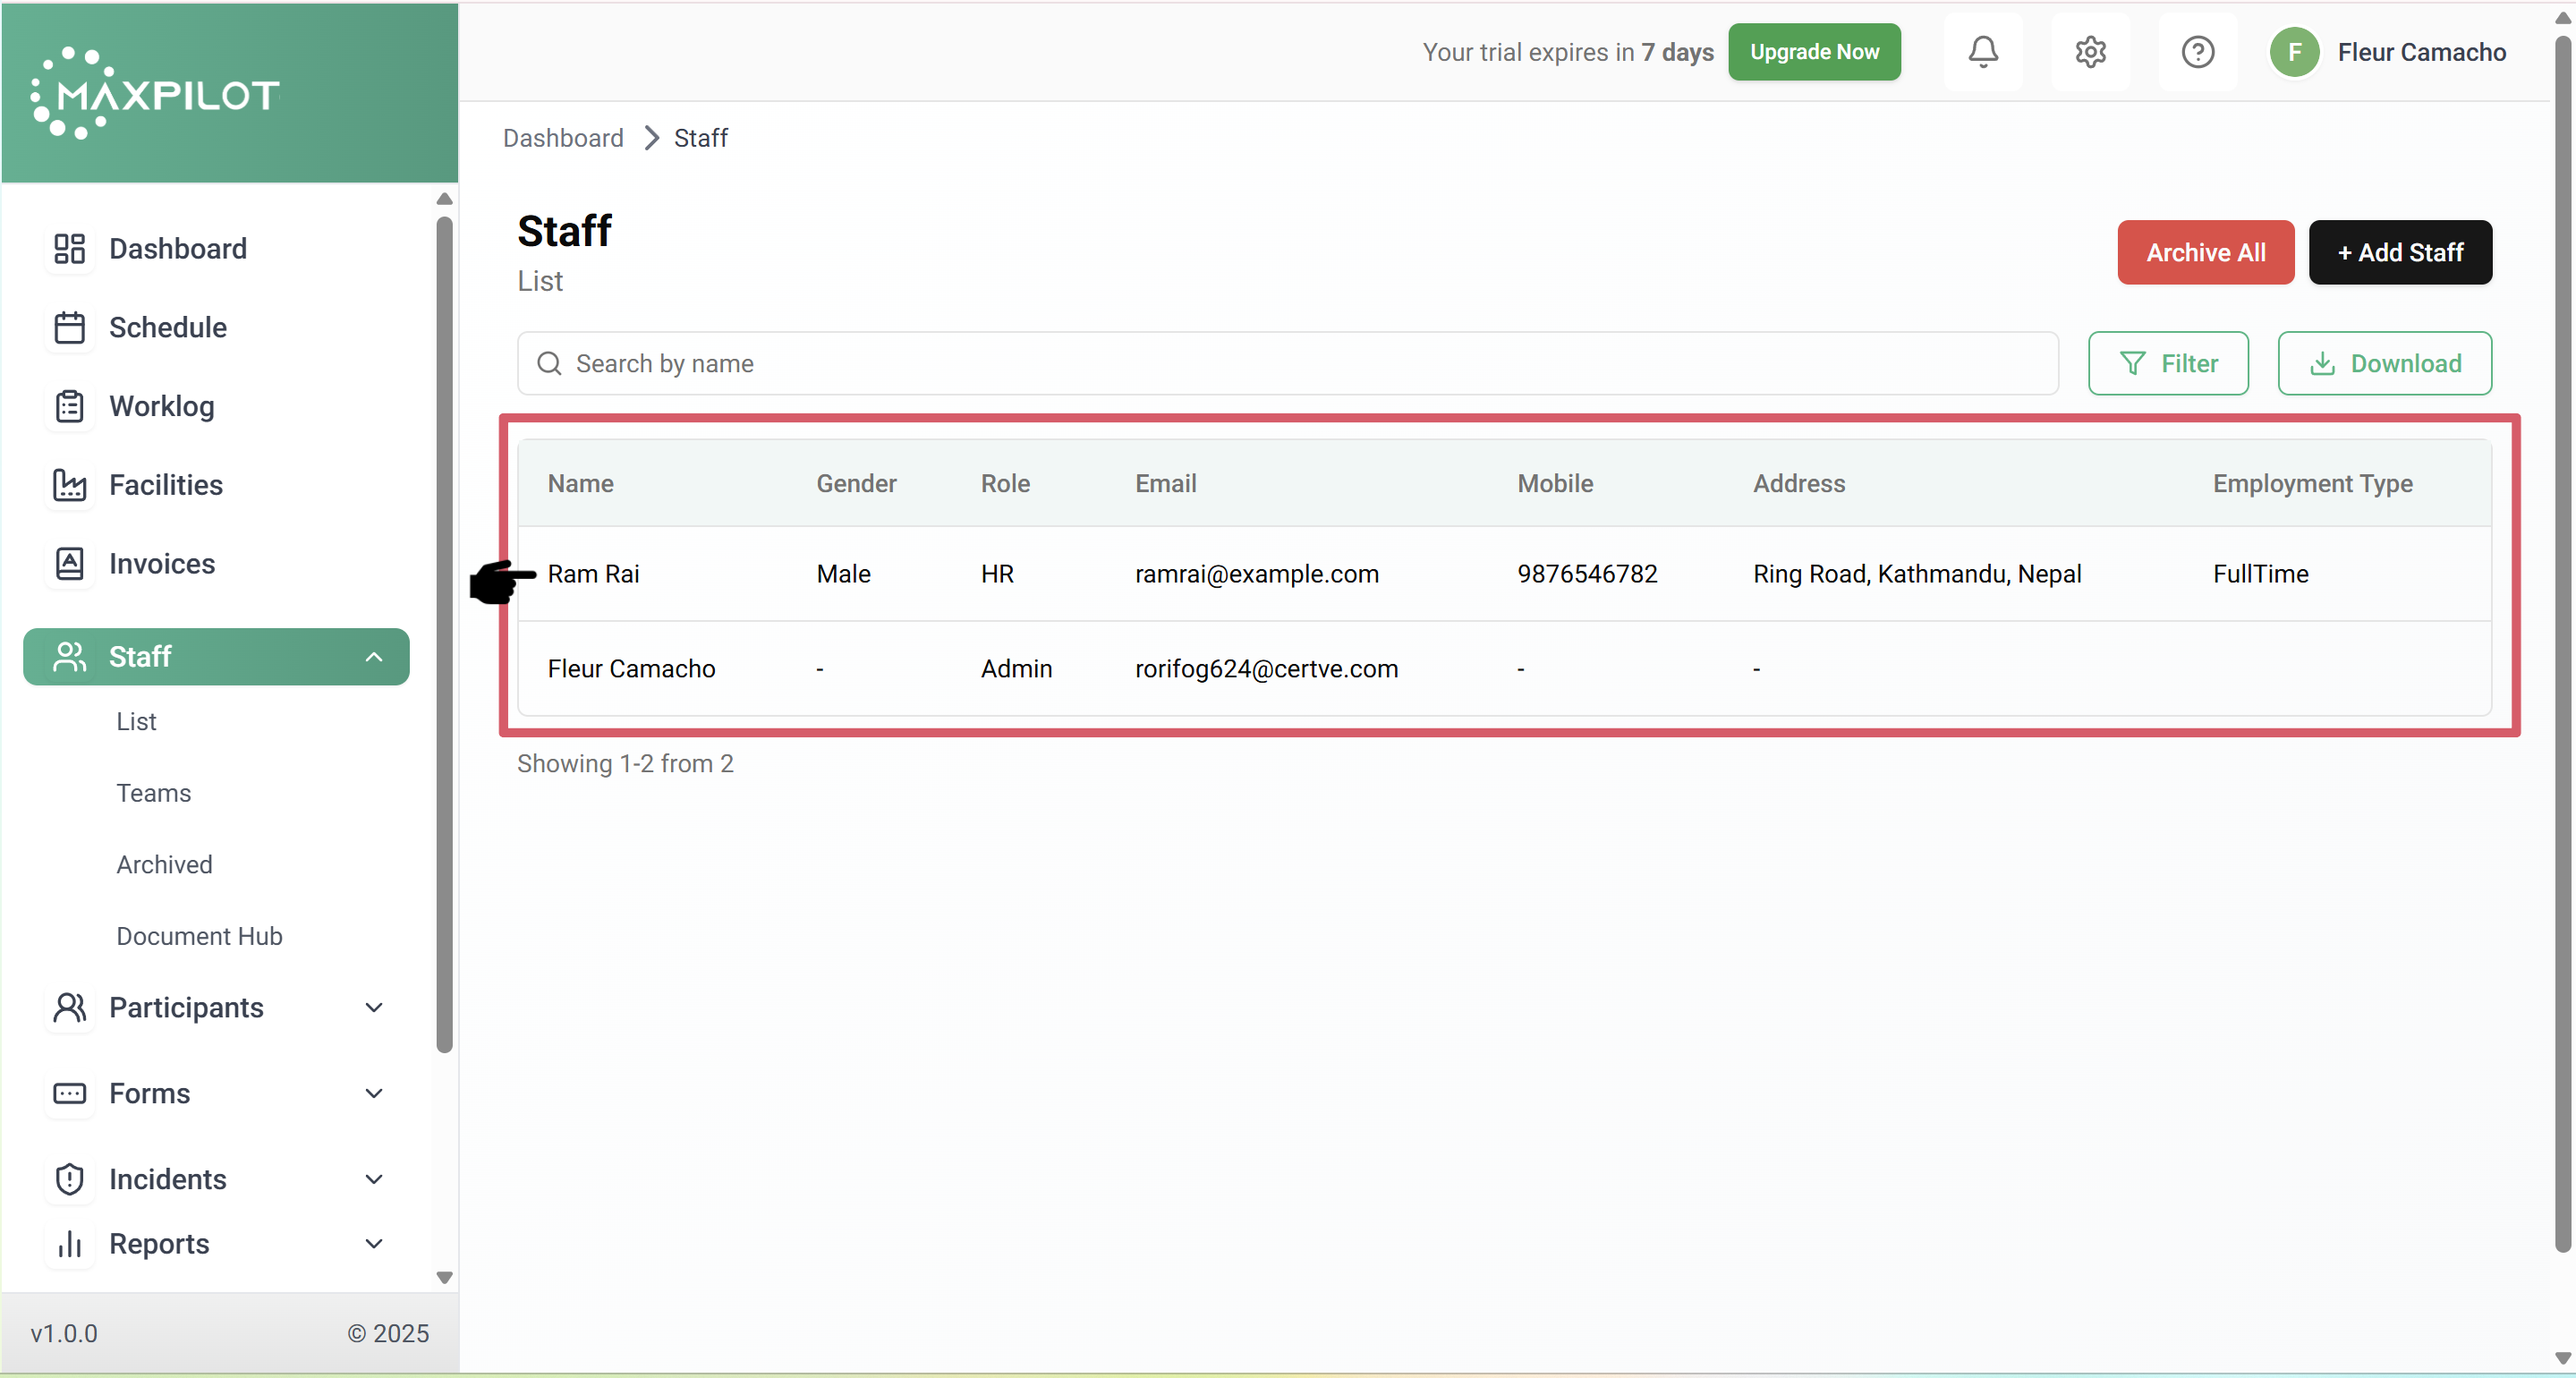Click the Archive All button
Image resolution: width=2576 pixels, height=1378 pixels.
2205,253
